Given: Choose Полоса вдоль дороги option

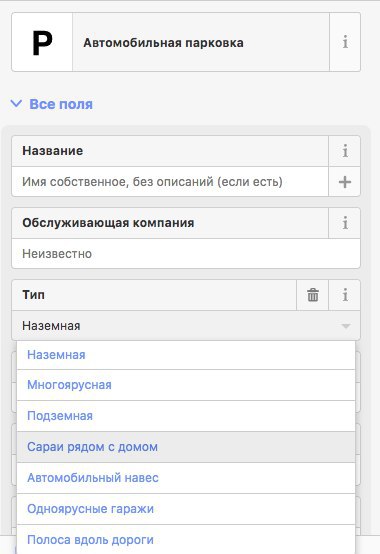Looking at the screenshot, I should [x=186, y=540].
